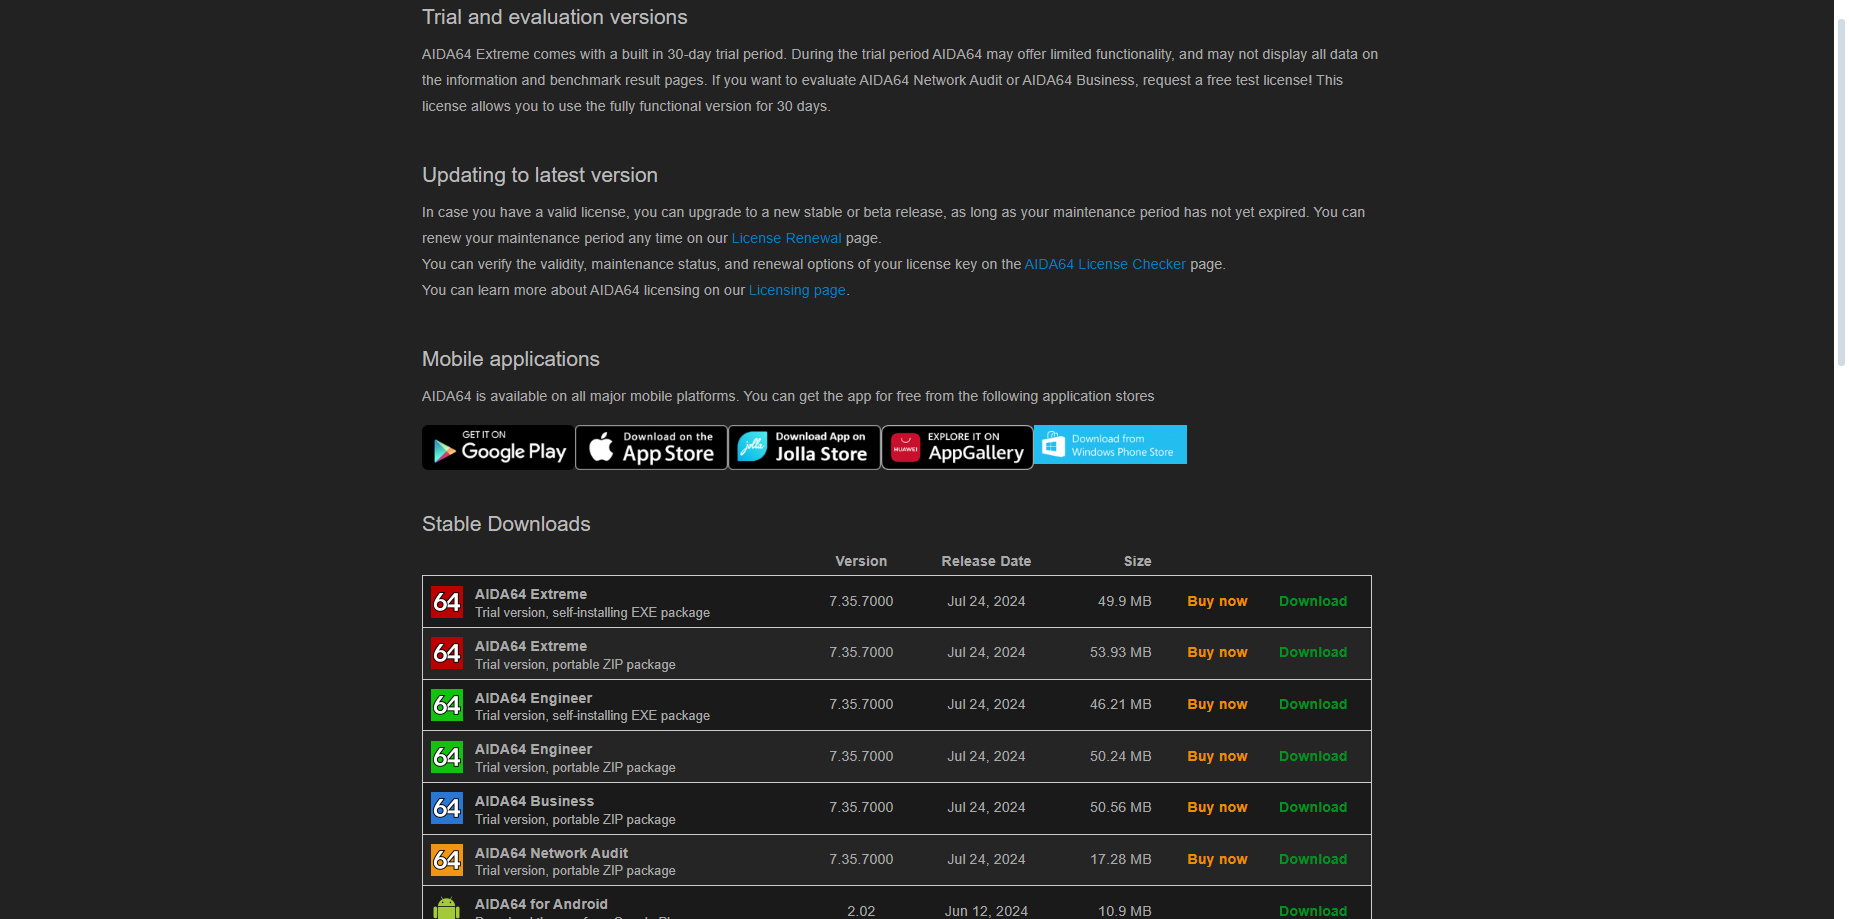Click version 2.02 in the Android row
The image size is (1849, 919).
click(x=861, y=911)
